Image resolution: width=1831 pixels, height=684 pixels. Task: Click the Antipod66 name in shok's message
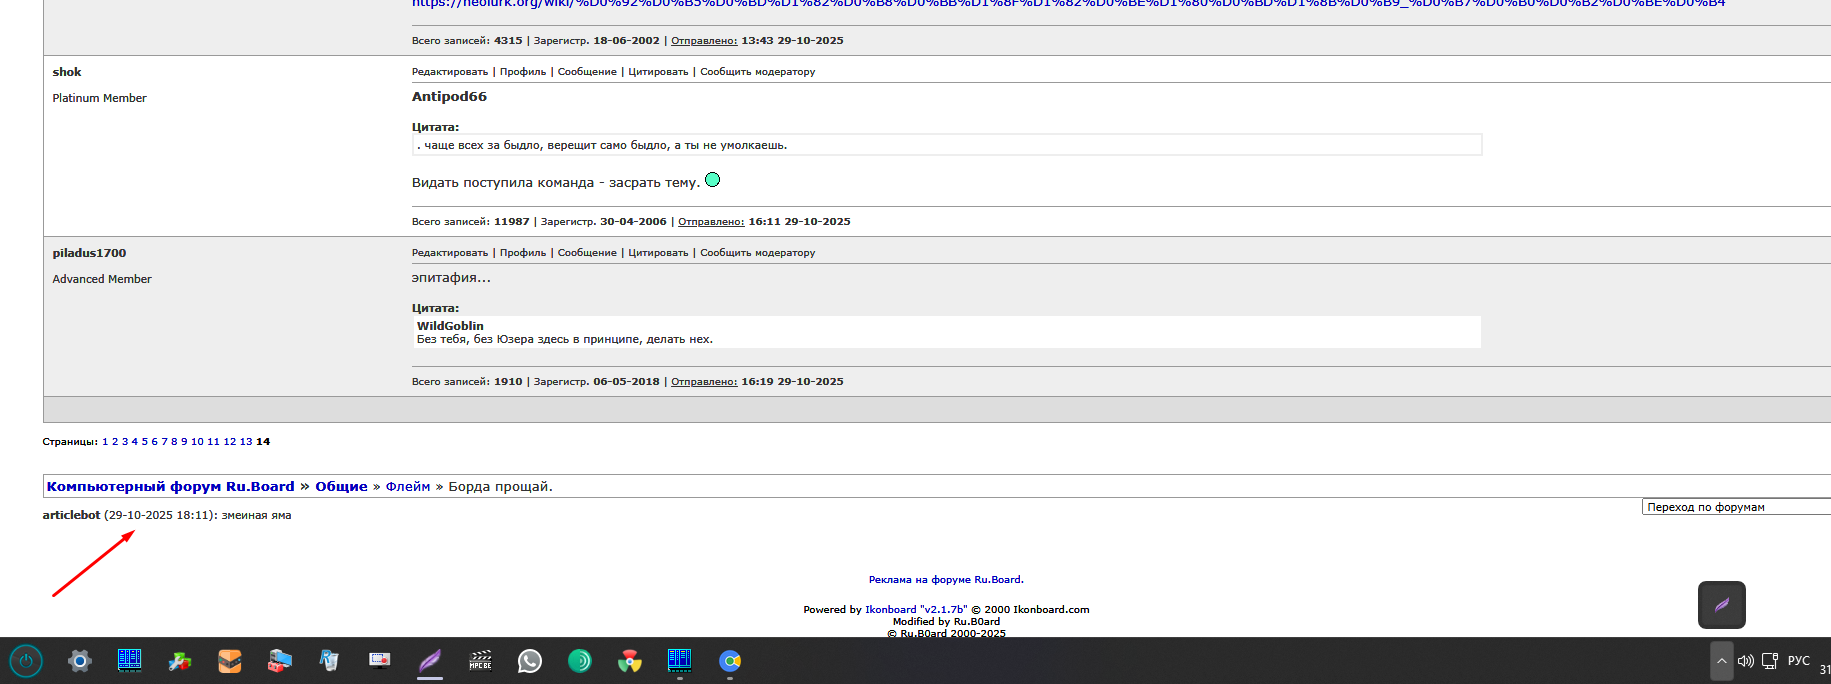449,97
